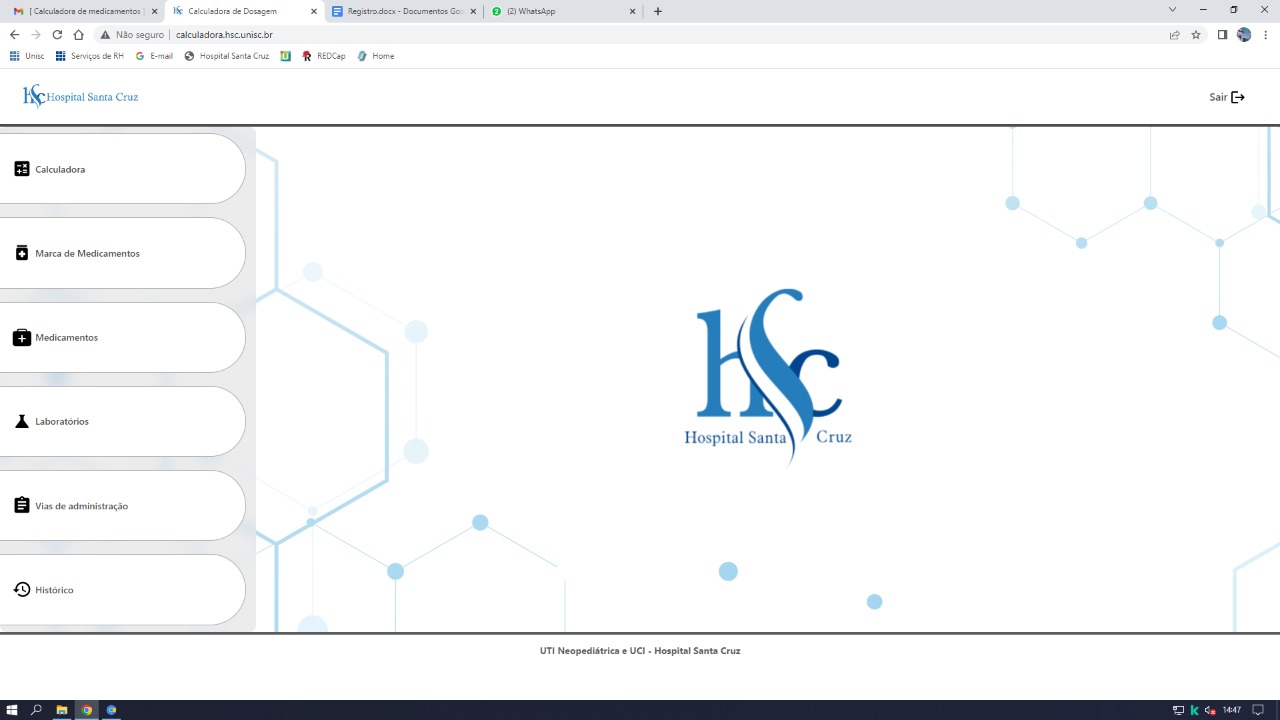
Task: Bookmark this page with the star icon
Action: (1196, 34)
